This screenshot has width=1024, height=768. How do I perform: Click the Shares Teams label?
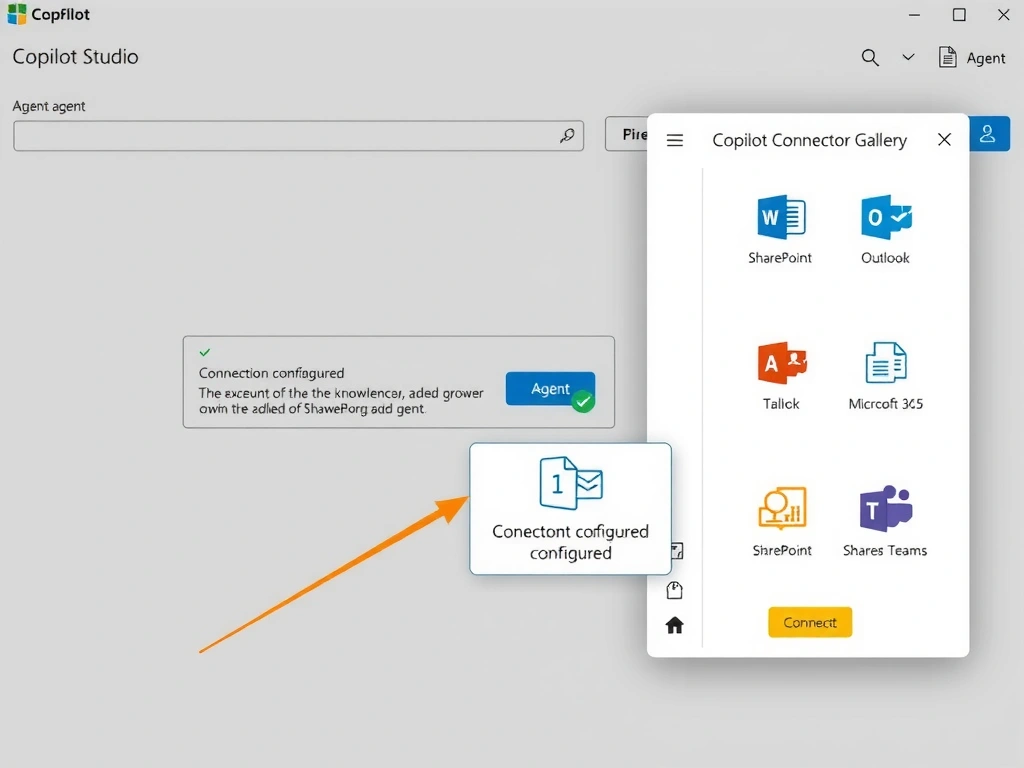point(885,550)
